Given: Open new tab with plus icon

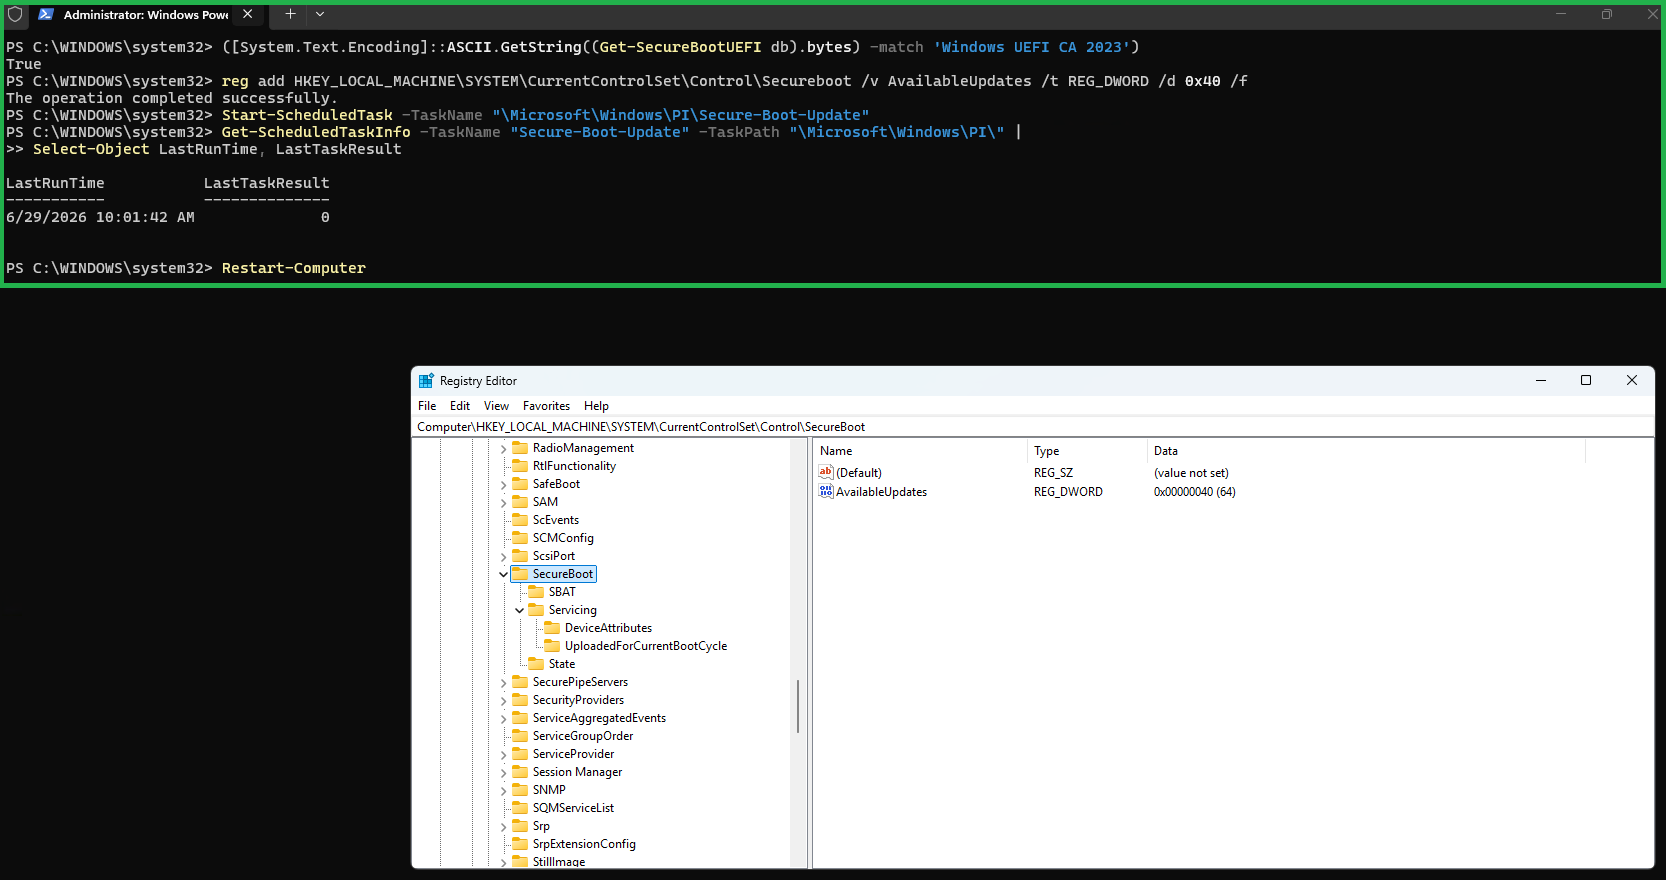Looking at the screenshot, I should tap(290, 14).
